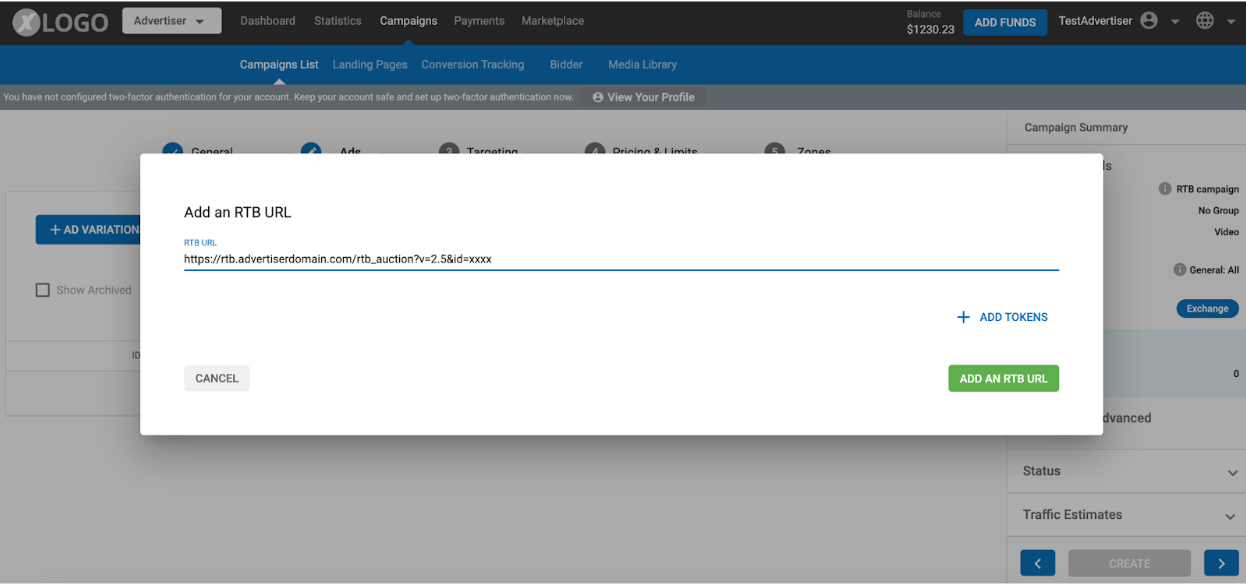The width and height of the screenshot is (1246, 584).
Task: Click the globe language icon
Action: (1204, 20)
